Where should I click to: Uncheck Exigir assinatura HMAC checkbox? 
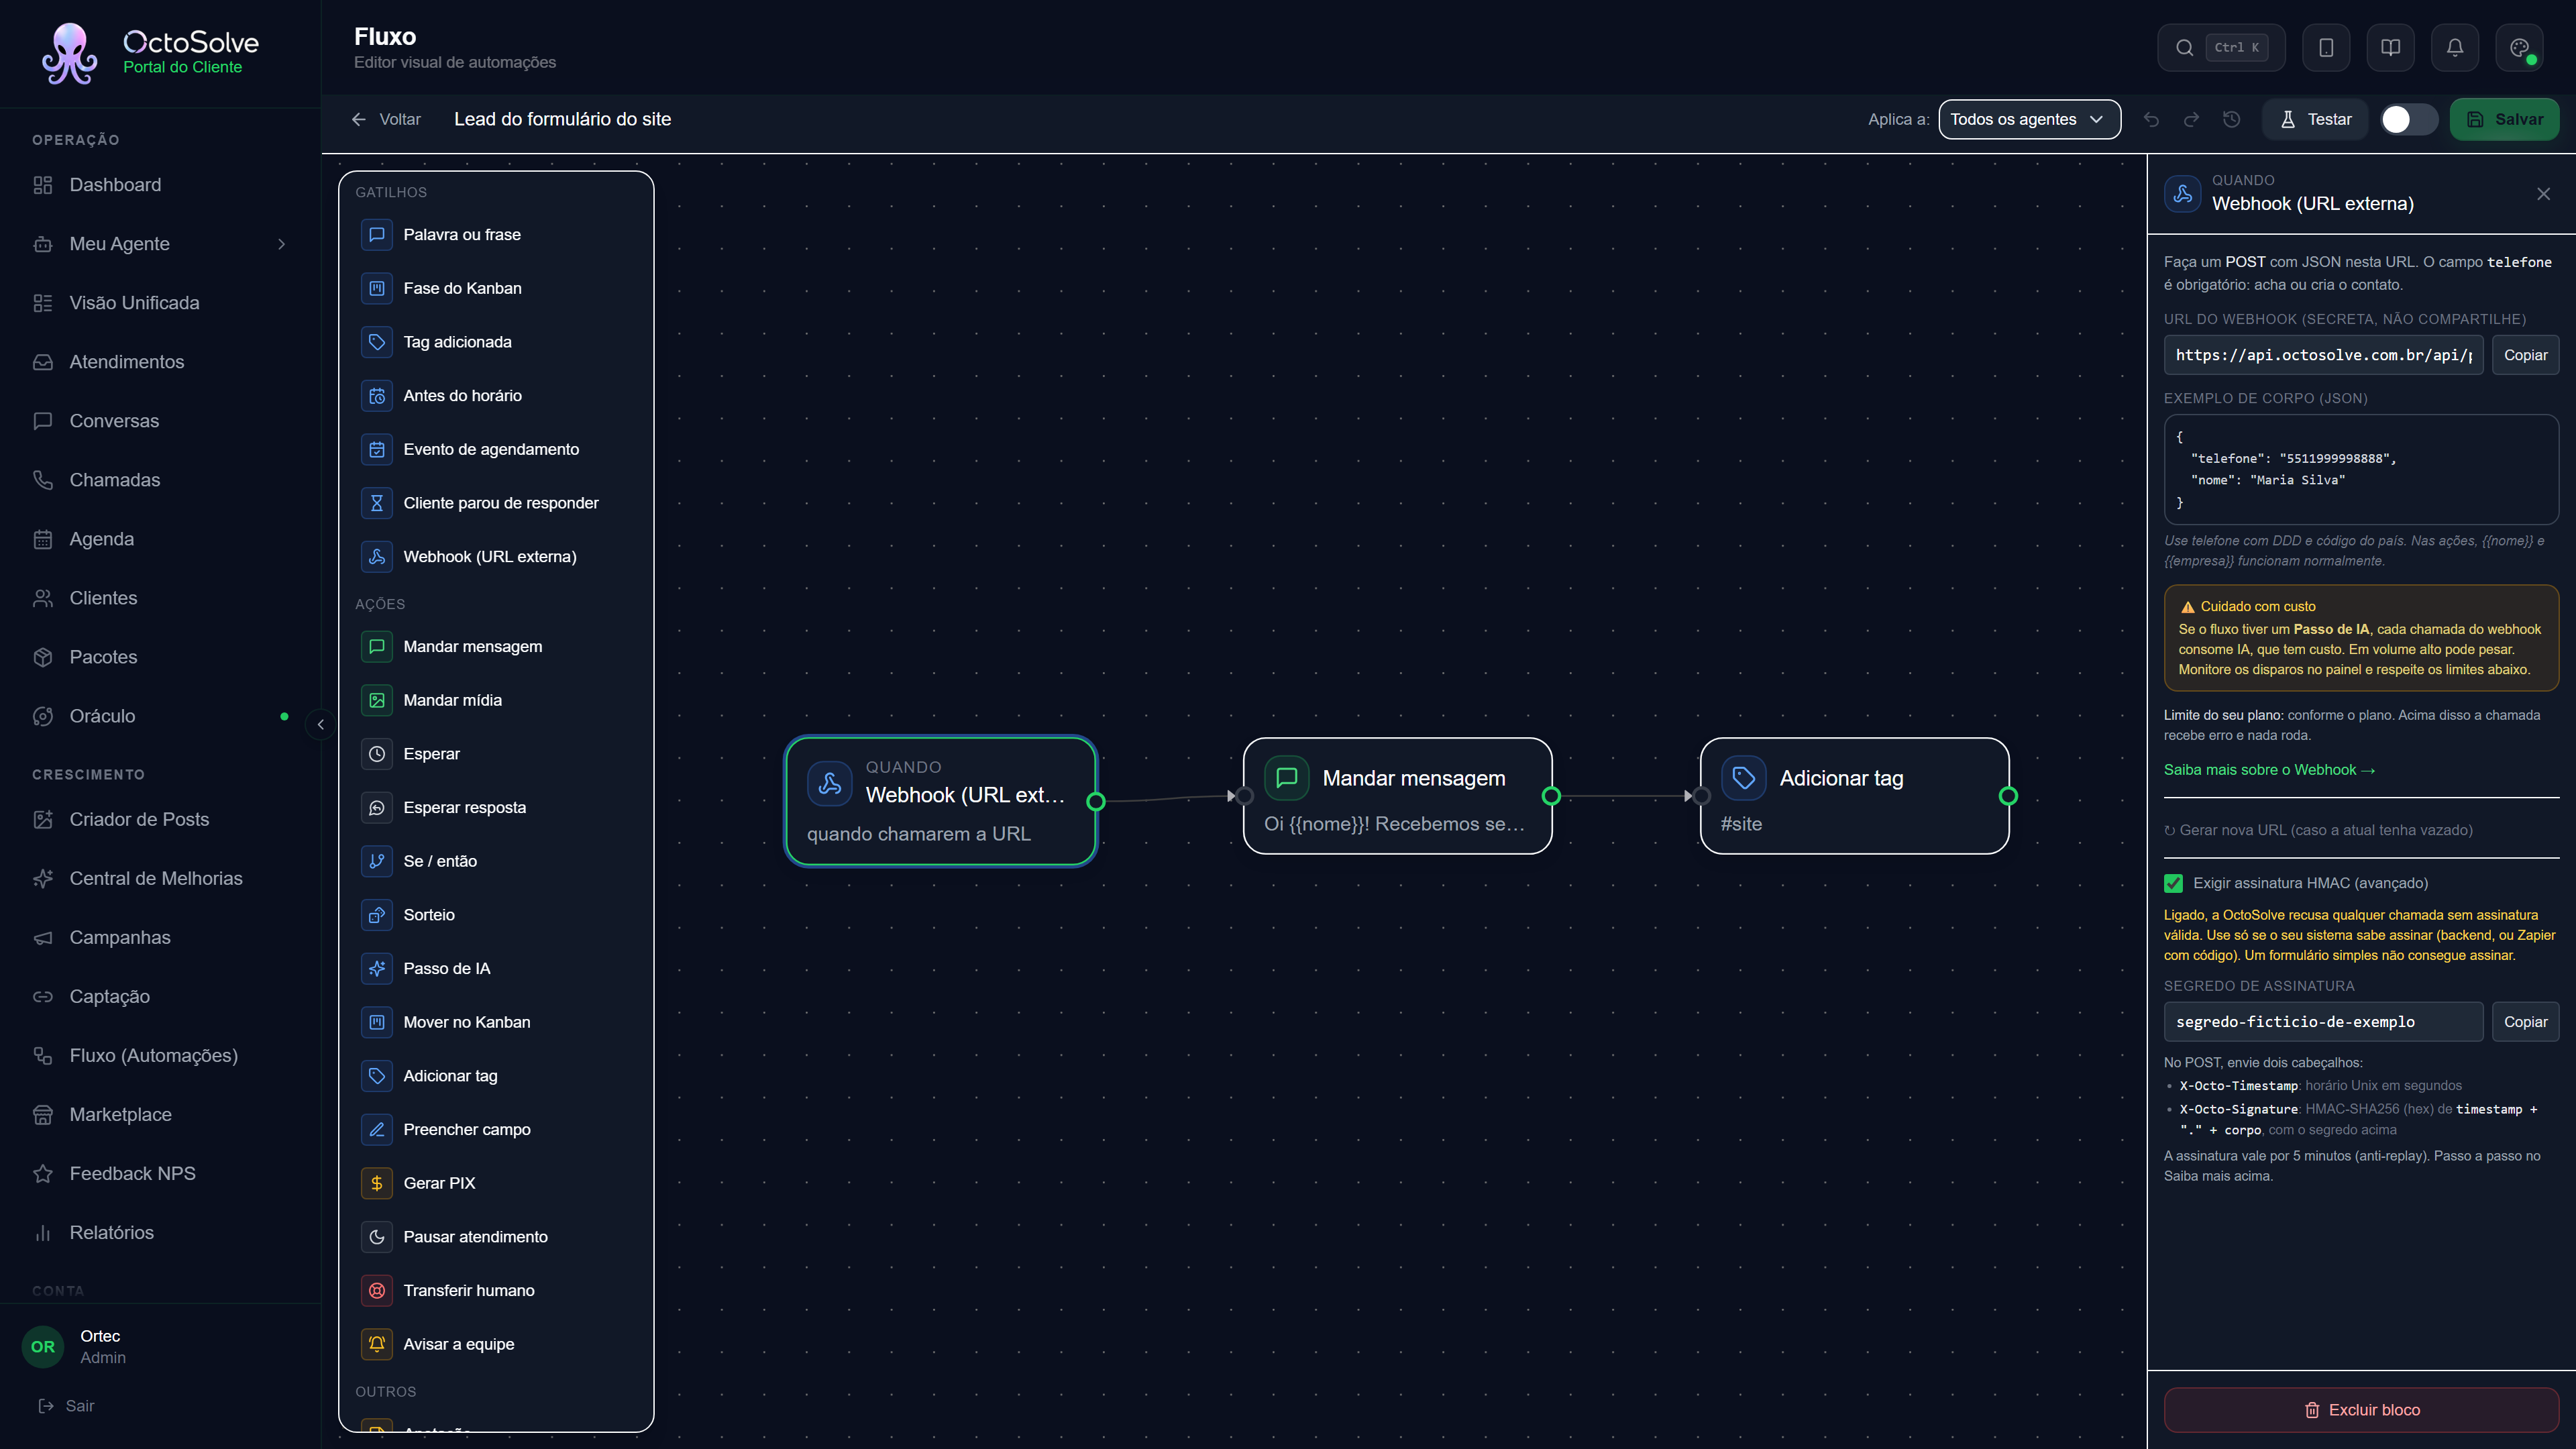2173,883
